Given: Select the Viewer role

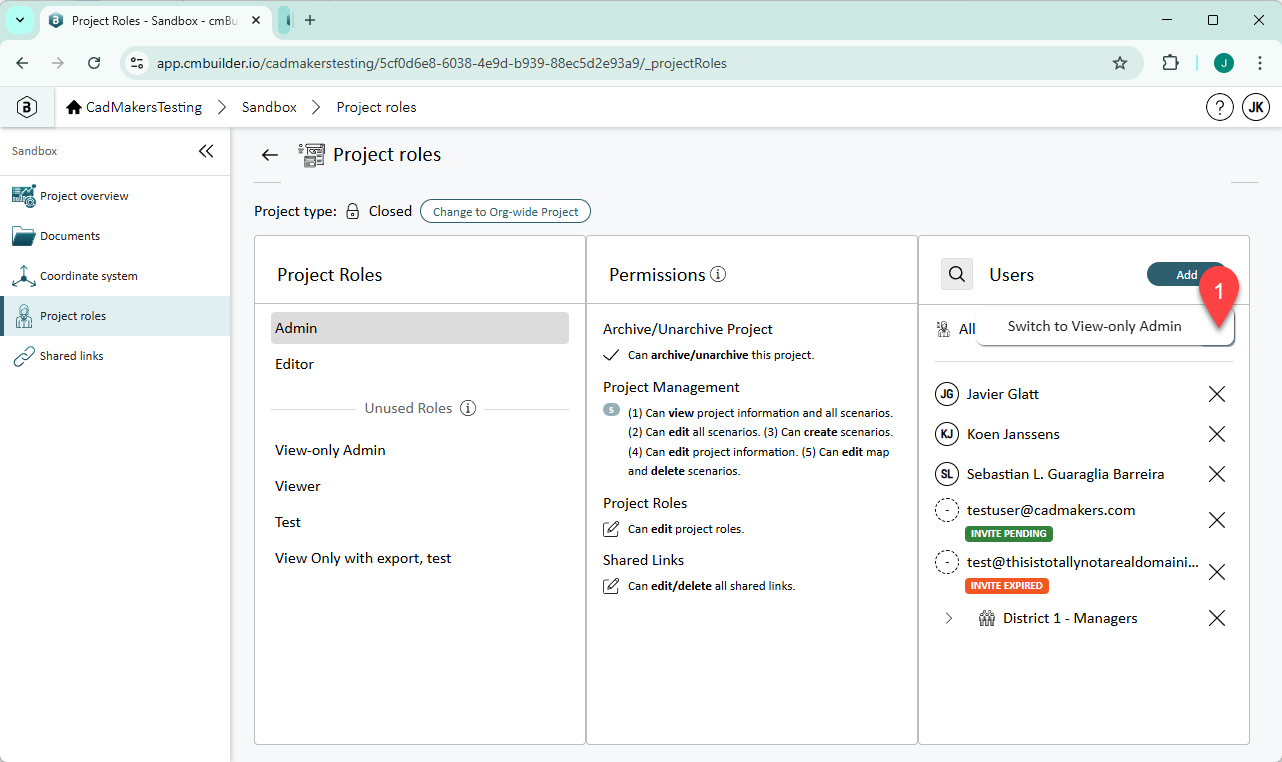Looking at the screenshot, I should pyautogui.click(x=420, y=486).
